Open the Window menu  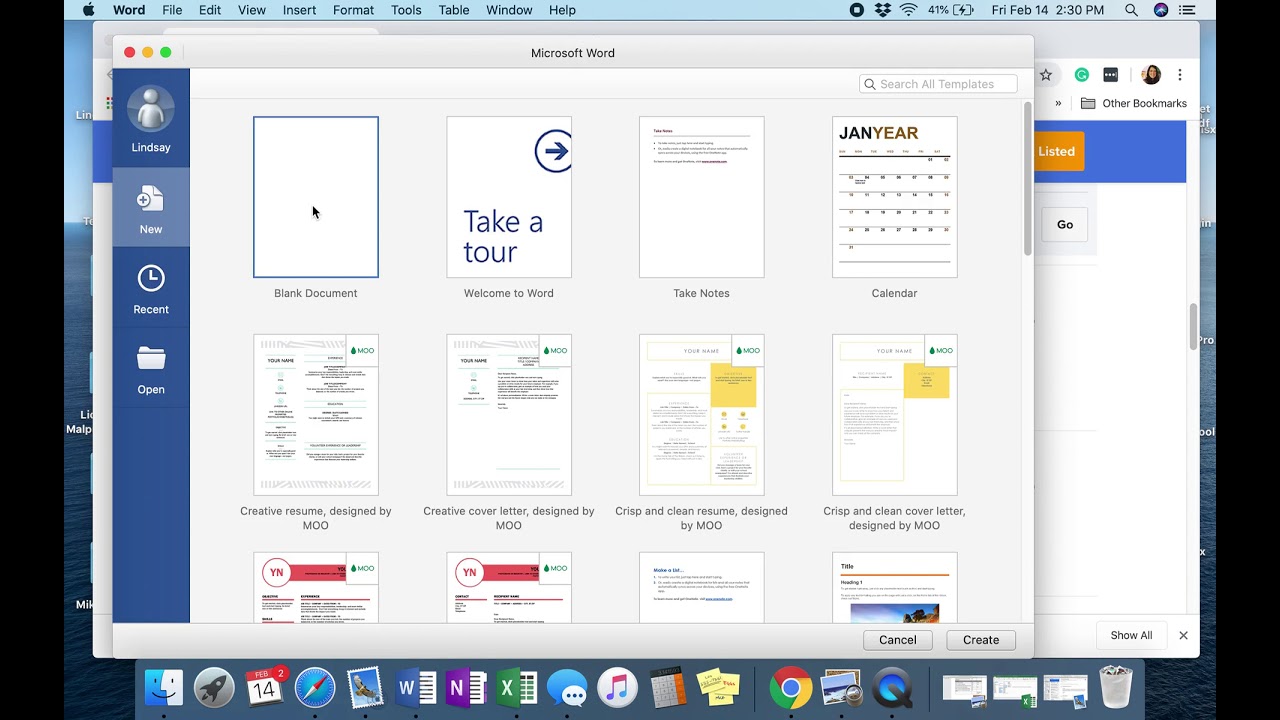509,10
